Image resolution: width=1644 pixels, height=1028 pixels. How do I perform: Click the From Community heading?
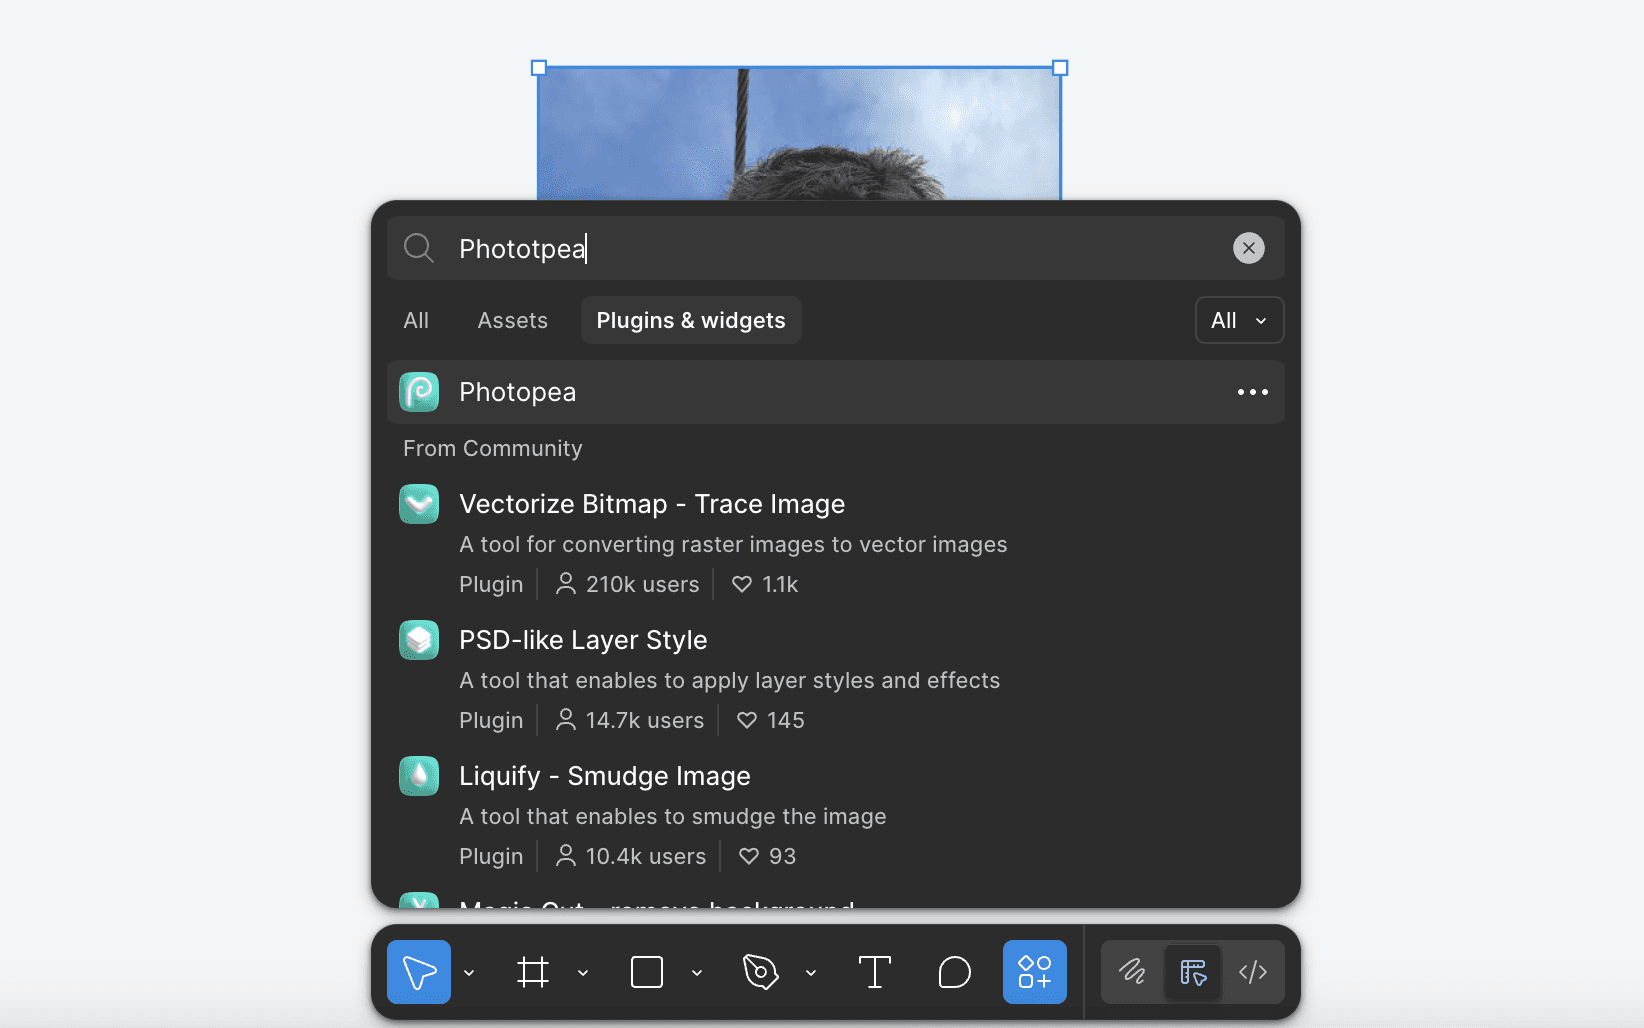(x=493, y=448)
